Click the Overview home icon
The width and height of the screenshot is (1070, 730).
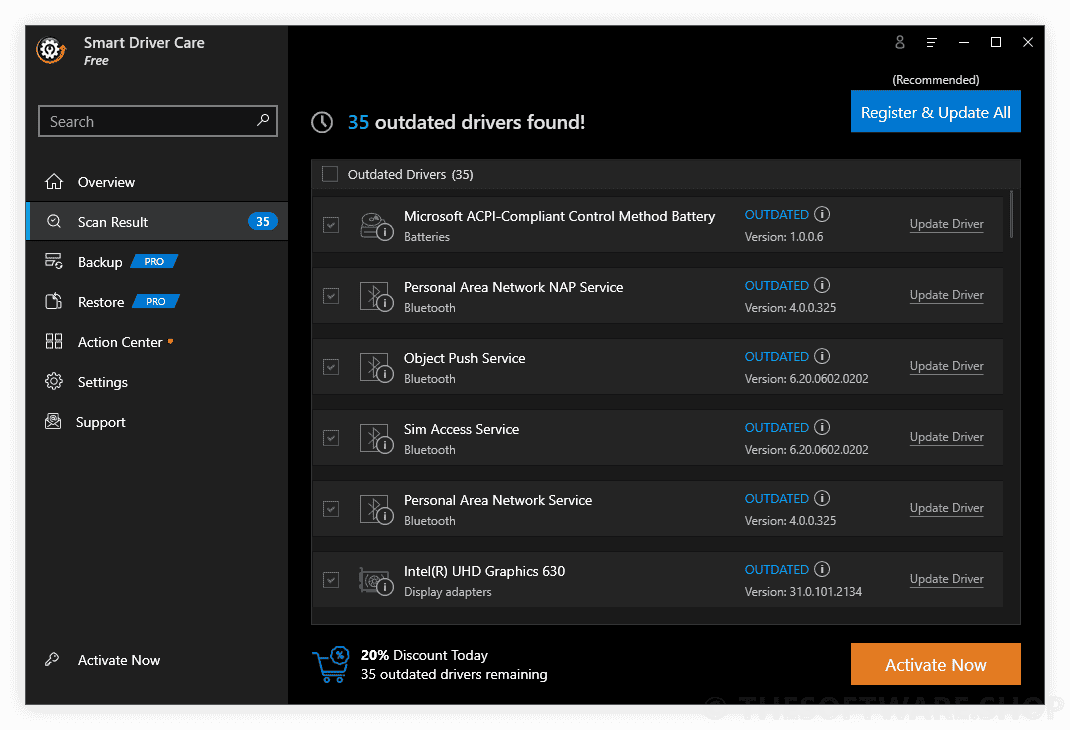pyautogui.click(x=54, y=182)
